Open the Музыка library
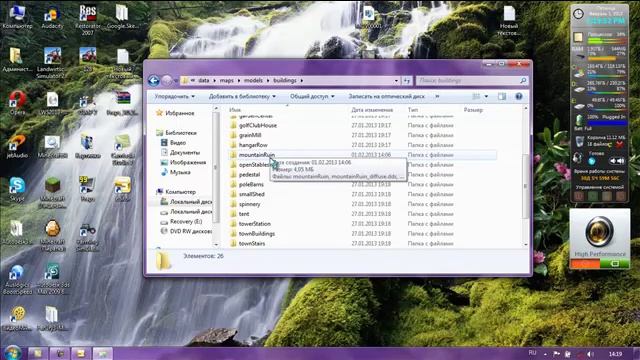 click(180, 172)
